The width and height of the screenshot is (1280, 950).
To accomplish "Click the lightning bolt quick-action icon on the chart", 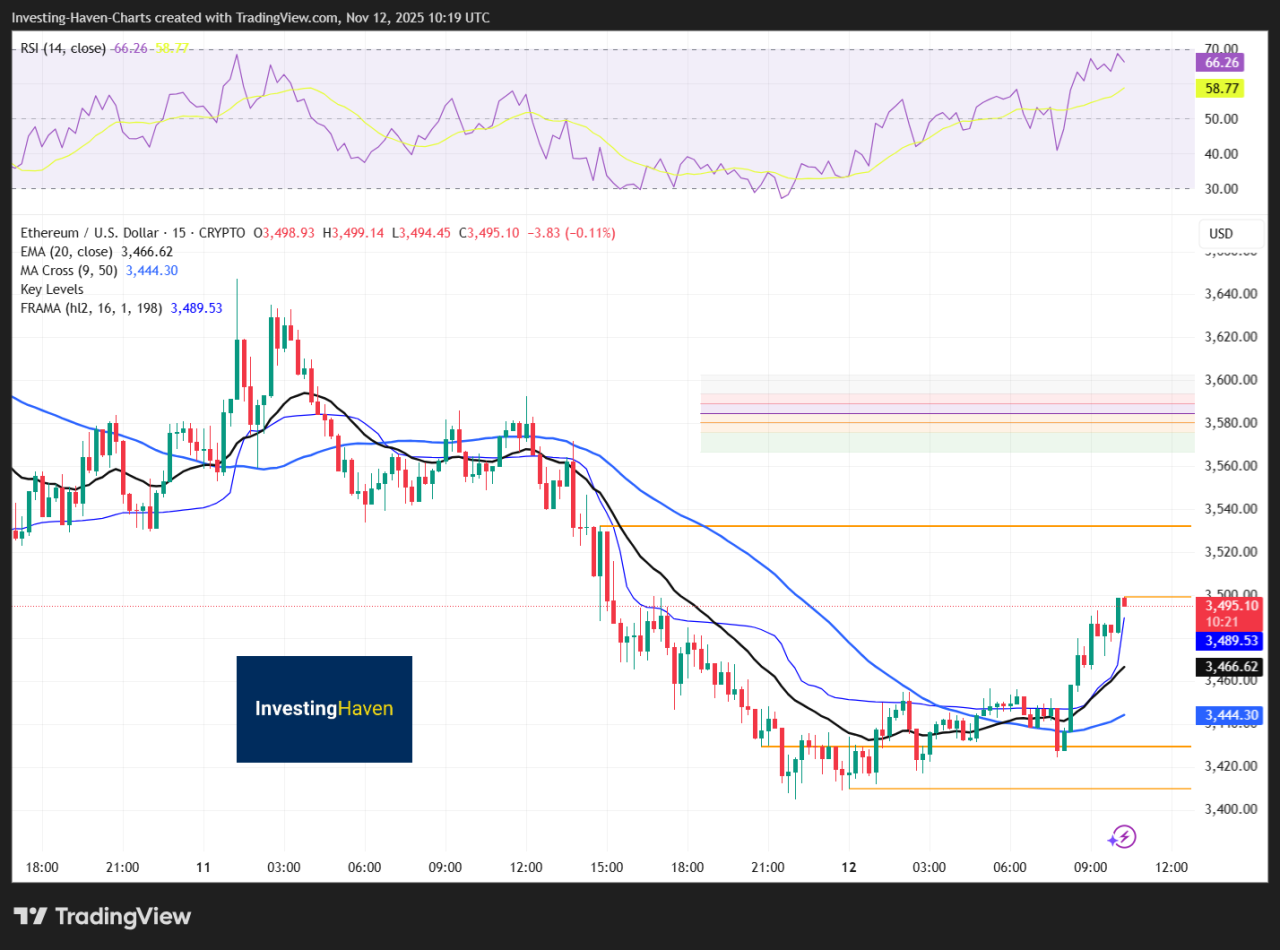I will pyautogui.click(x=1122, y=837).
